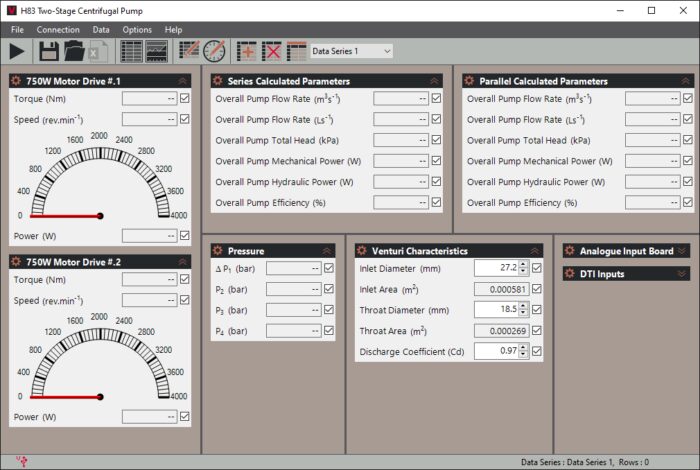Click the Parallel Calculated Parameters gear icon

[x=469, y=81]
